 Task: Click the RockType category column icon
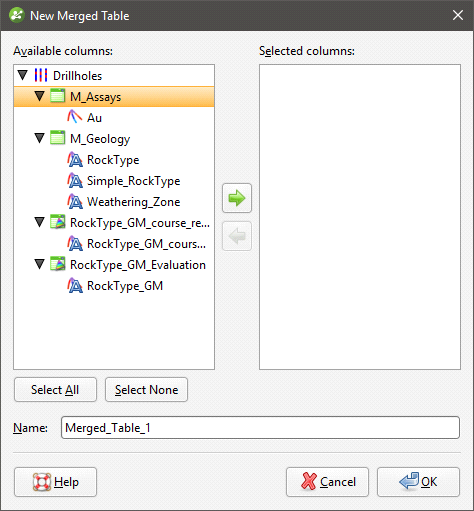click(75, 160)
